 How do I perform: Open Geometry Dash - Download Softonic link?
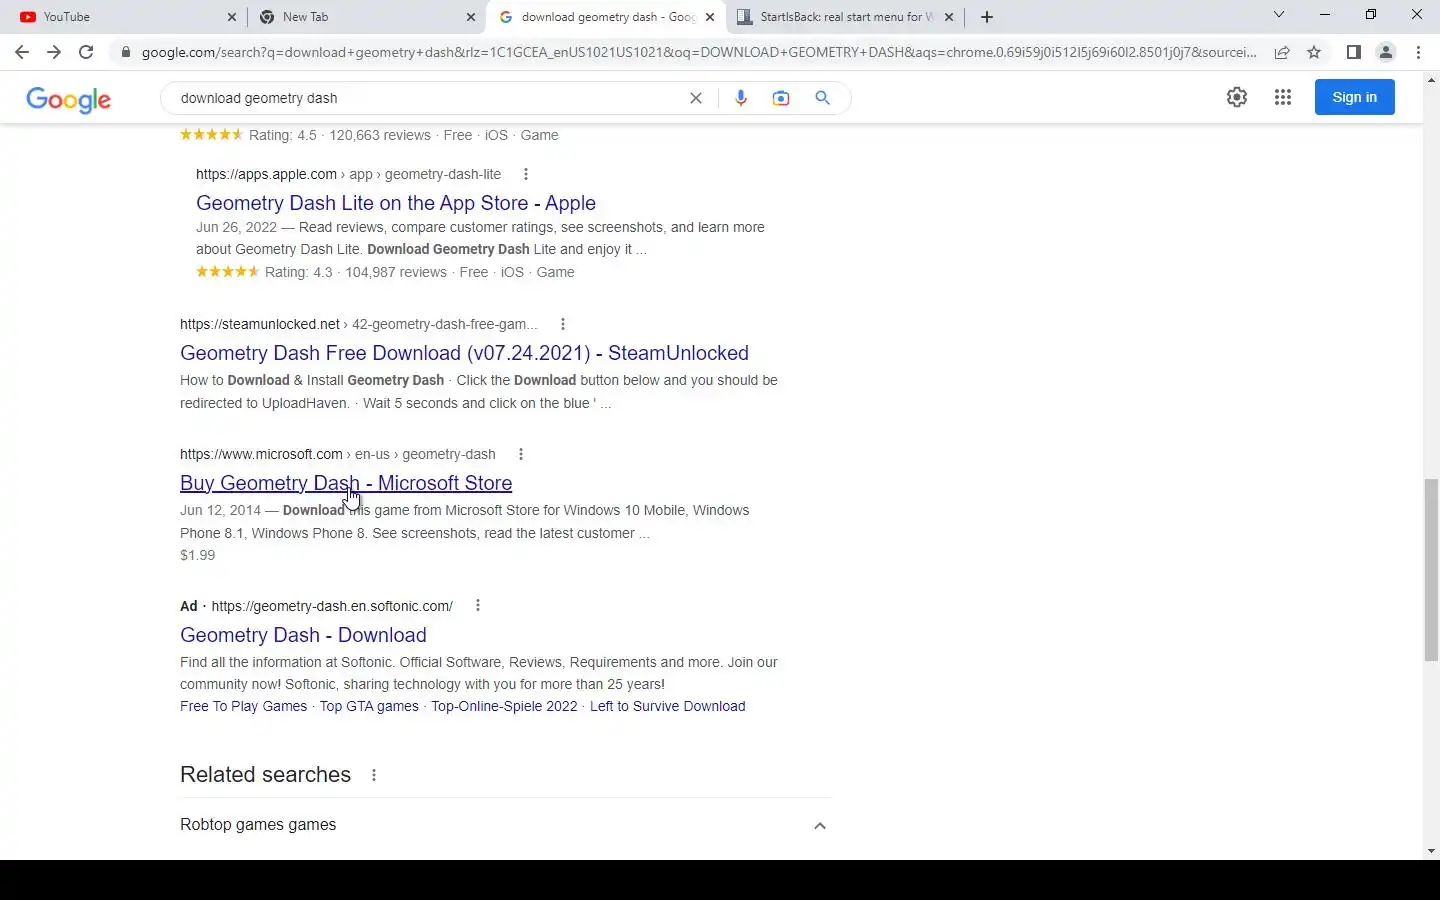click(303, 635)
